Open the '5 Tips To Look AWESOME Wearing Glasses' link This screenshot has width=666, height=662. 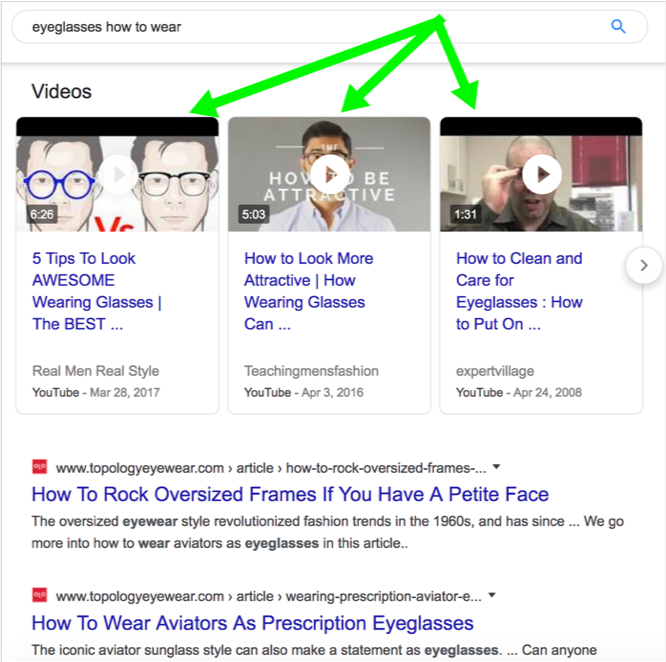(x=97, y=291)
